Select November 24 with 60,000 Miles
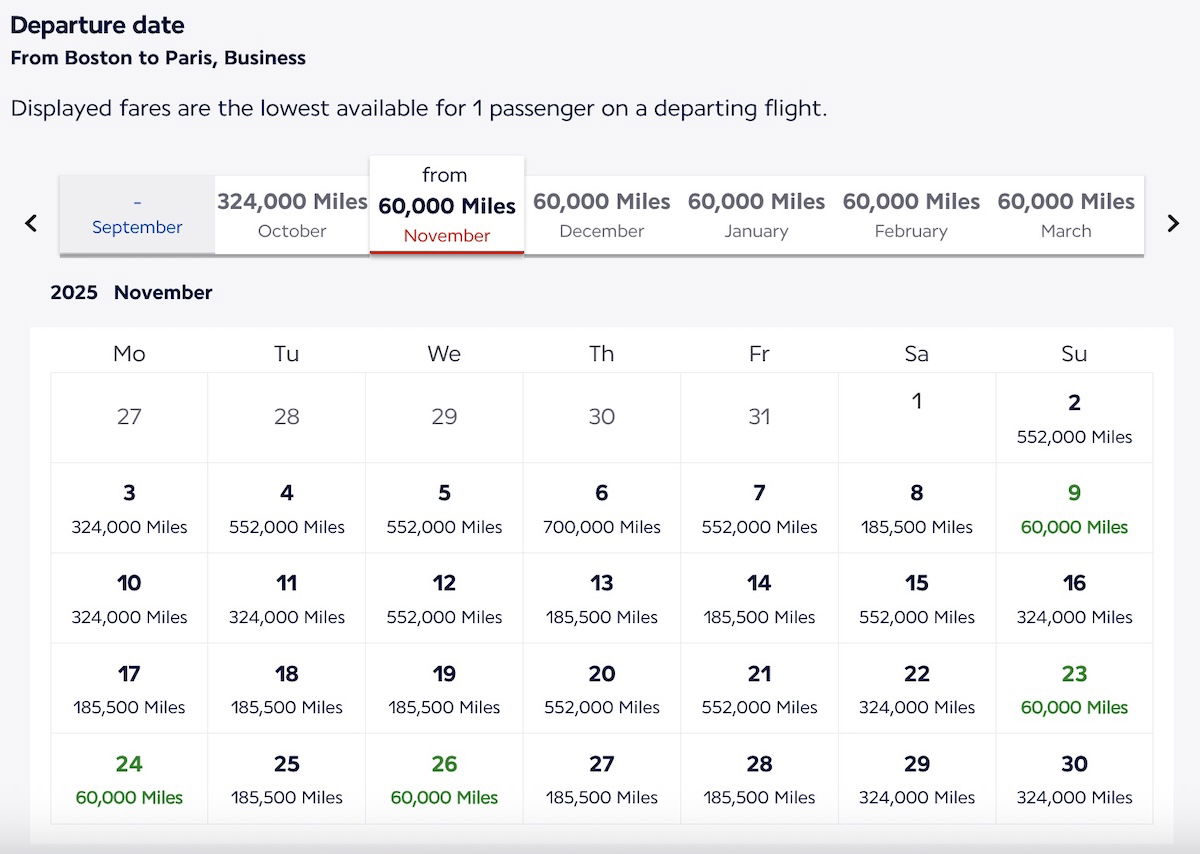Image resolution: width=1200 pixels, height=854 pixels. pos(129,779)
